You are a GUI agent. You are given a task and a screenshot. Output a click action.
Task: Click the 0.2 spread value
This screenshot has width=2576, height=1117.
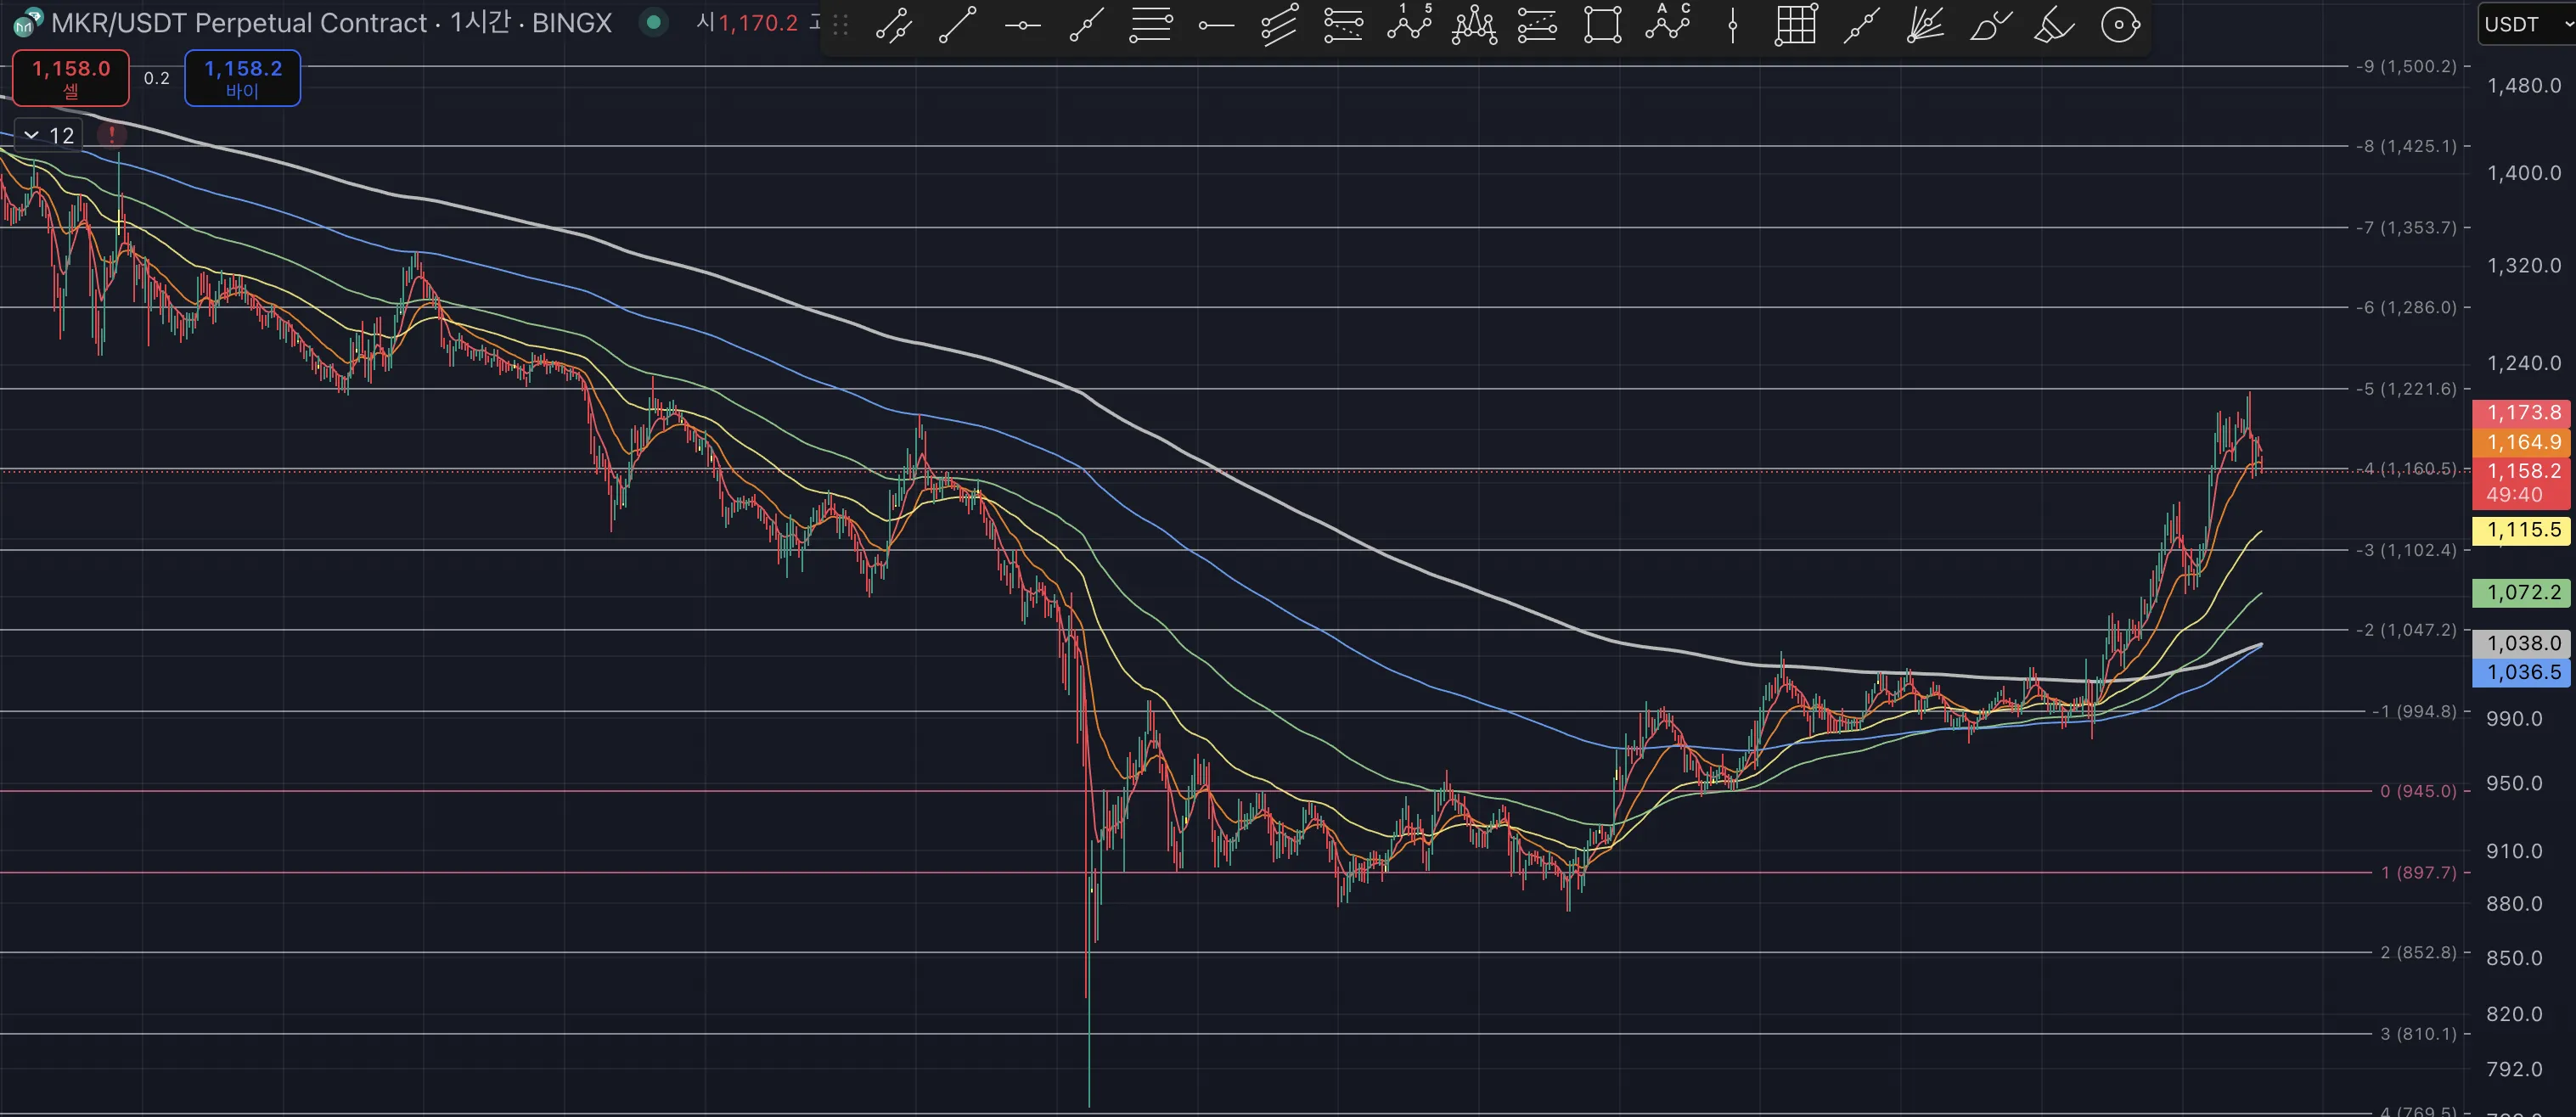pyautogui.click(x=157, y=78)
